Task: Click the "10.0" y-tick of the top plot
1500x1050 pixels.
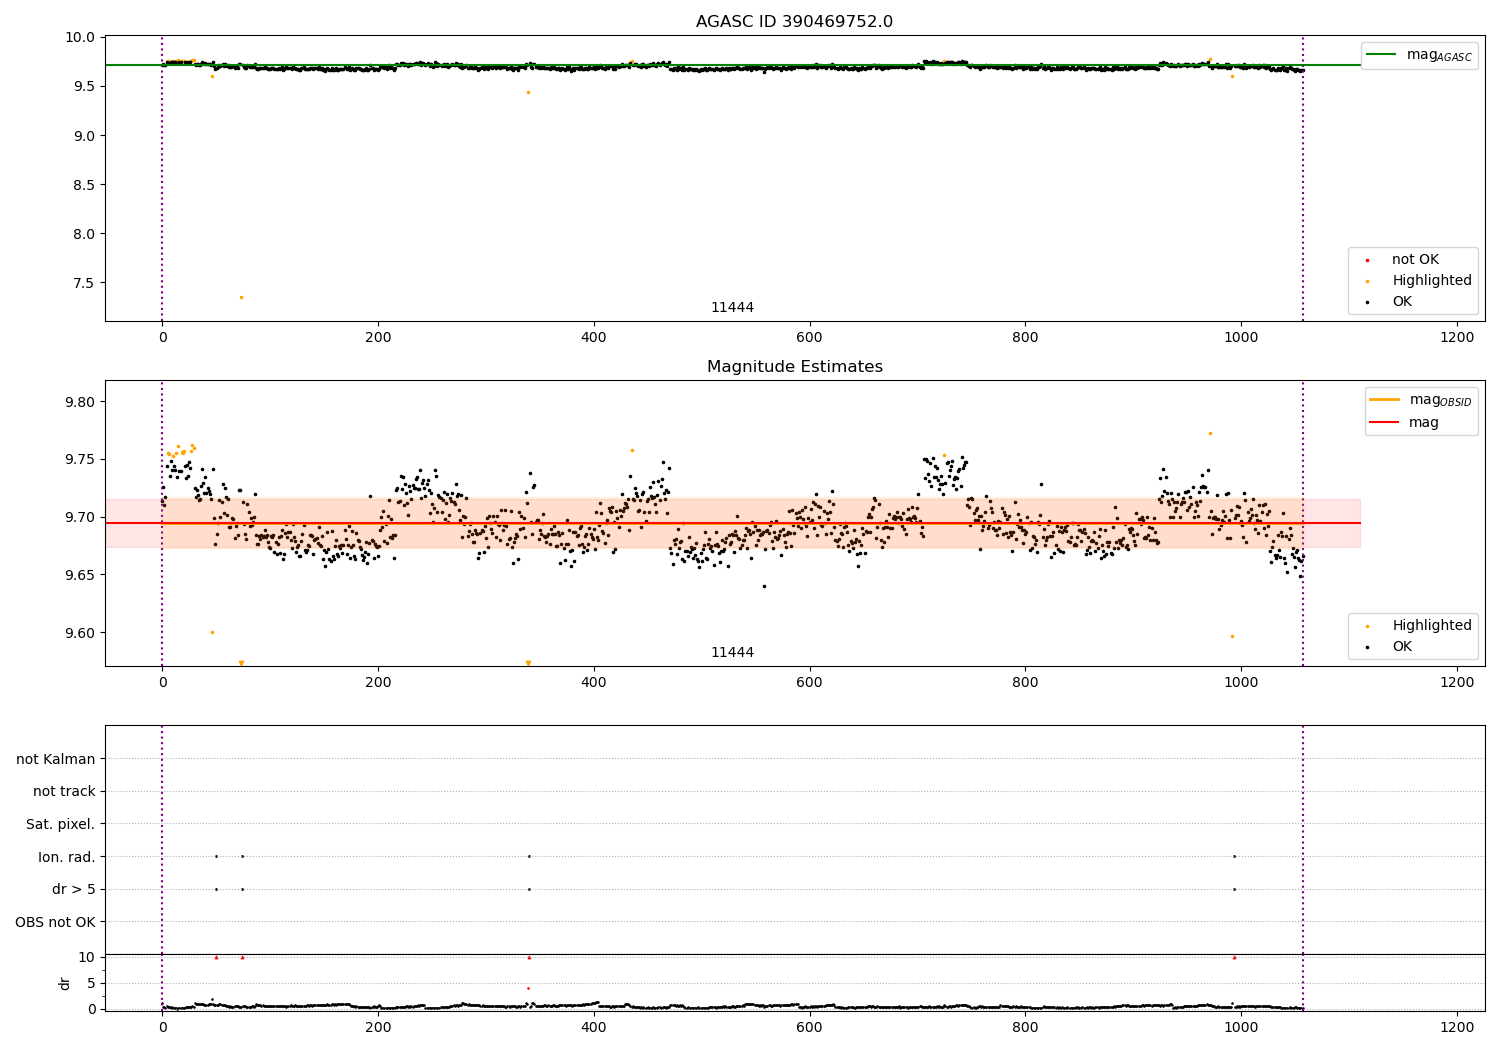Action: pos(81,38)
